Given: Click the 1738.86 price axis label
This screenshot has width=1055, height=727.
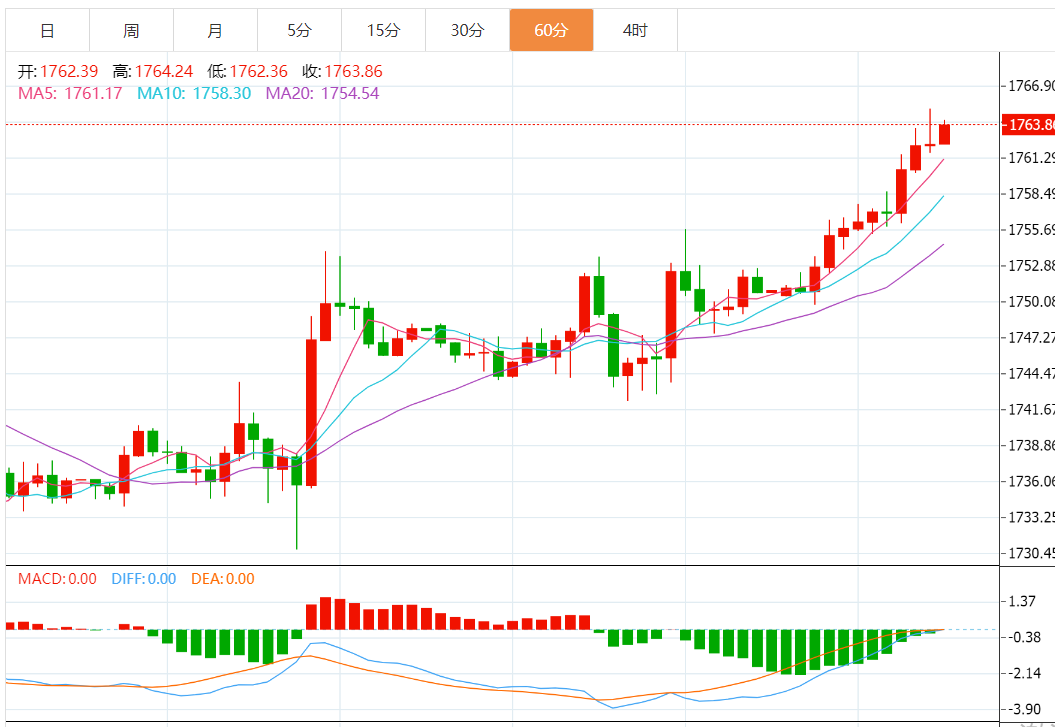Looking at the screenshot, I should coord(1031,445).
